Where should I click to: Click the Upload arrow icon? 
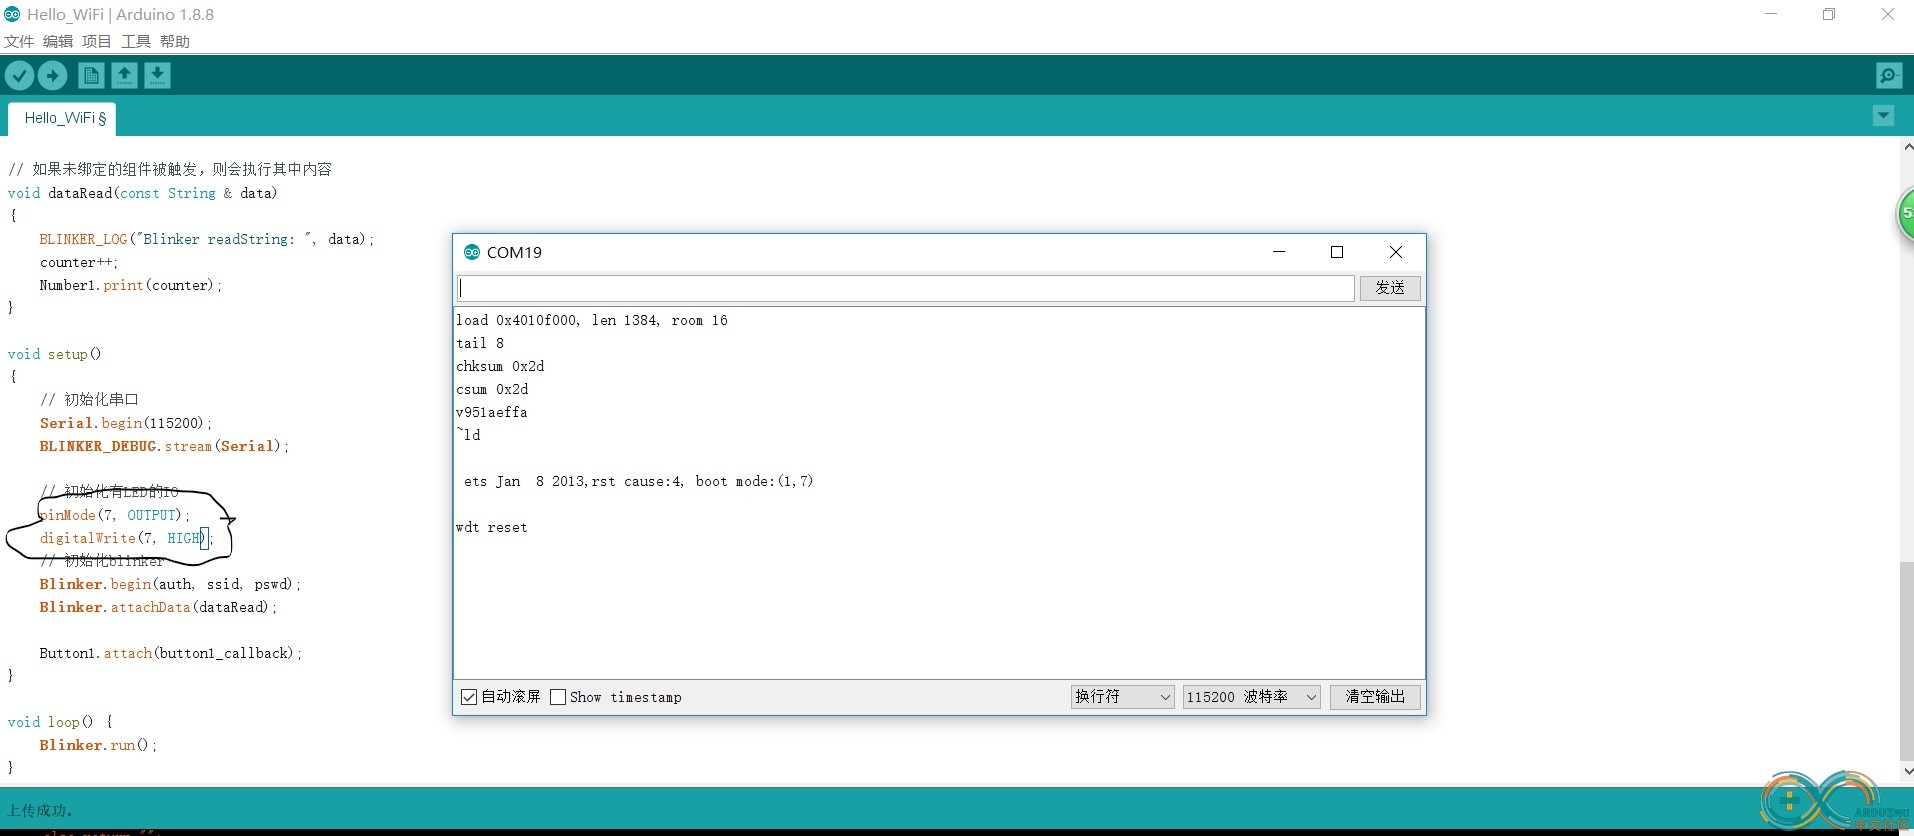[x=52, y=75]
